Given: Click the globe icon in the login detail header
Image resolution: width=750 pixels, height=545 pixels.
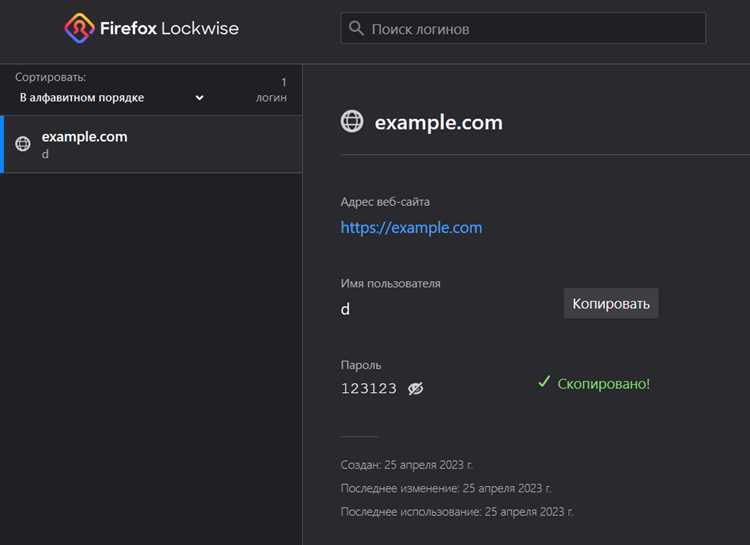Looking at the screenshot, I should (352, 121).
